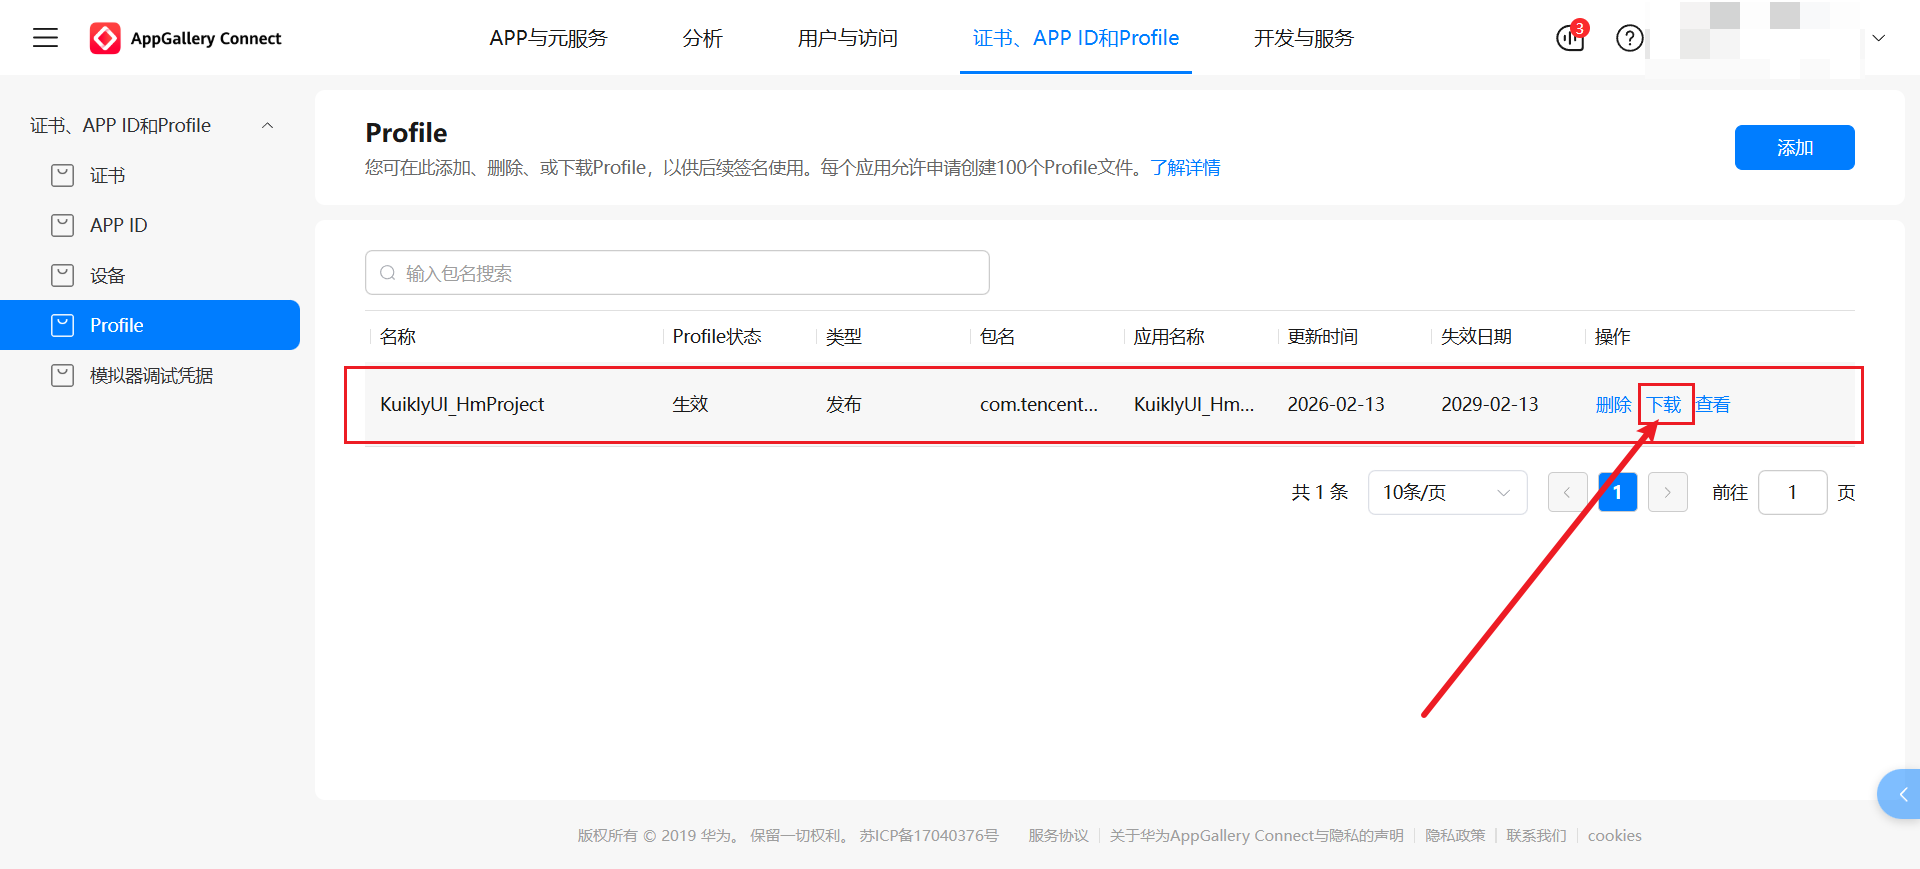
Task: Click the APP ID sidebar icon
Action: pyautogui.click(x=62, y=225)
